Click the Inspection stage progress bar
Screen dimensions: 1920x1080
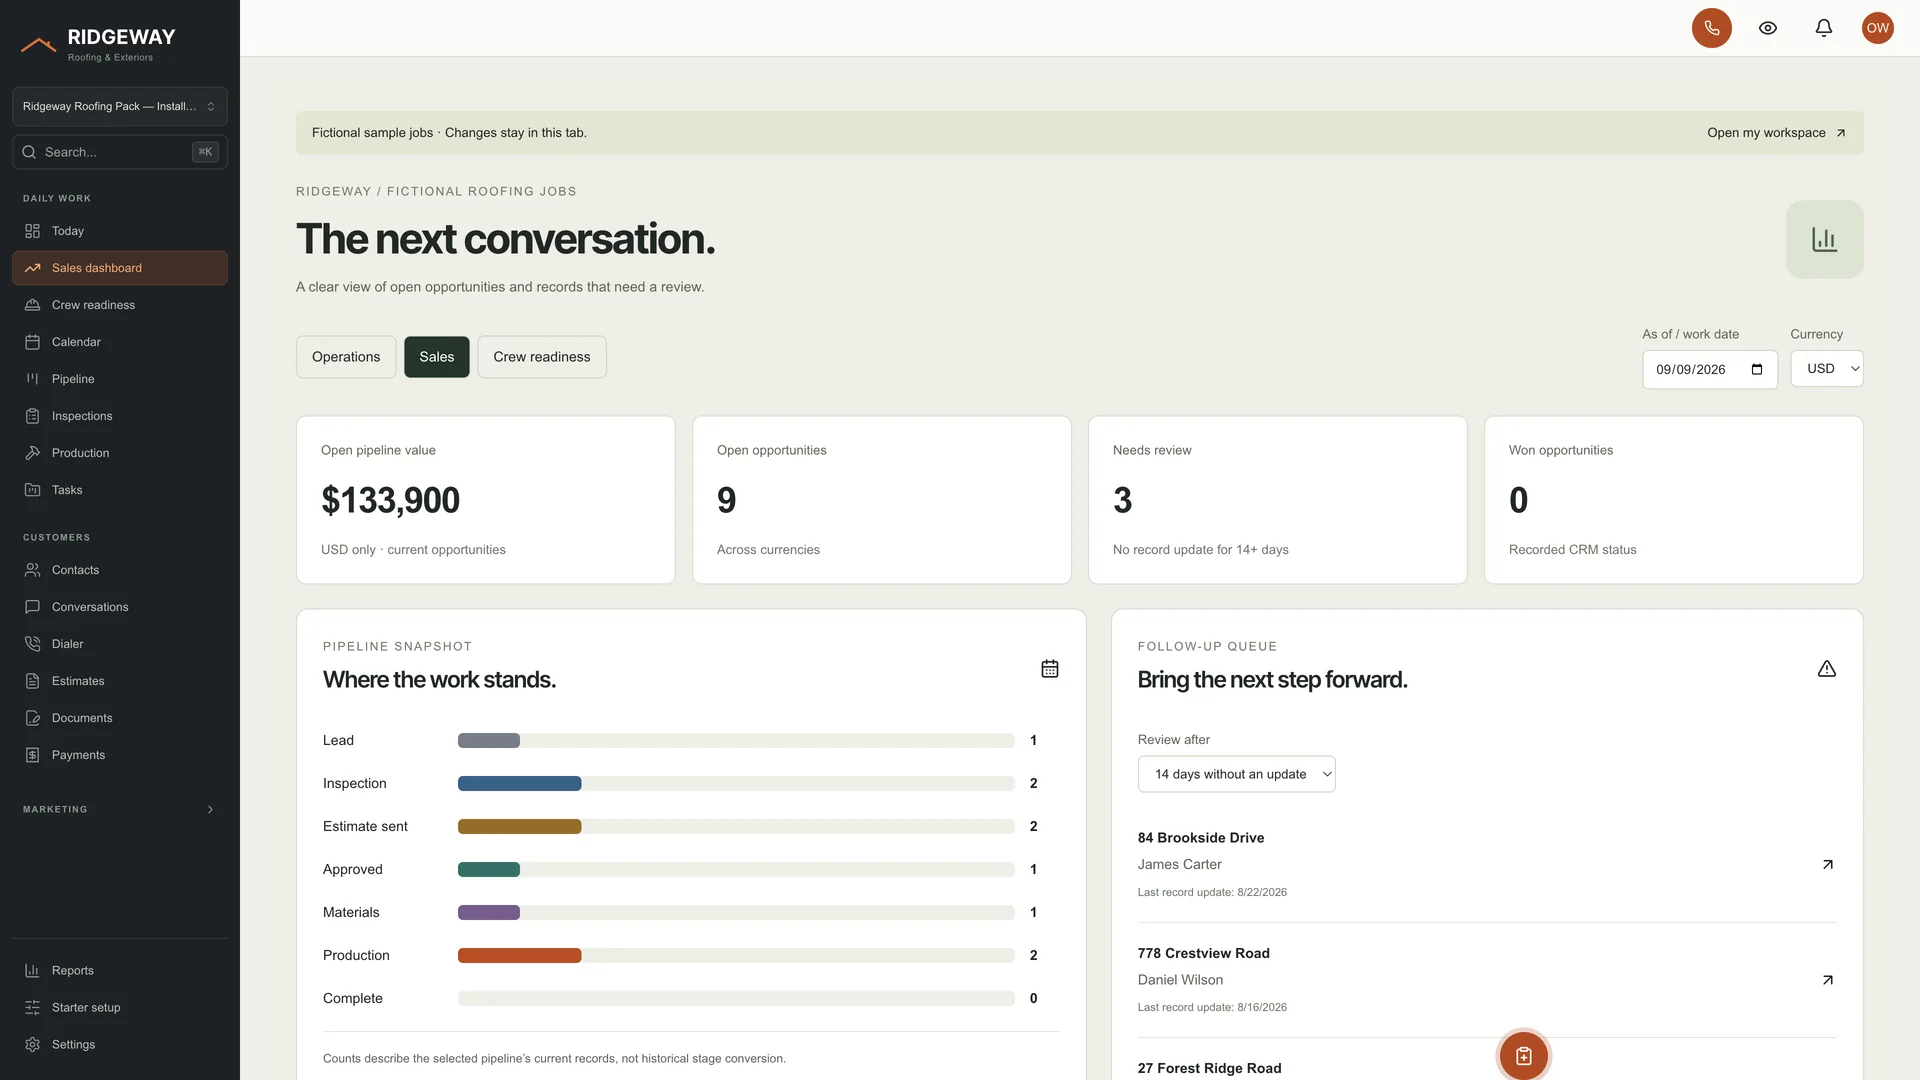736,784
